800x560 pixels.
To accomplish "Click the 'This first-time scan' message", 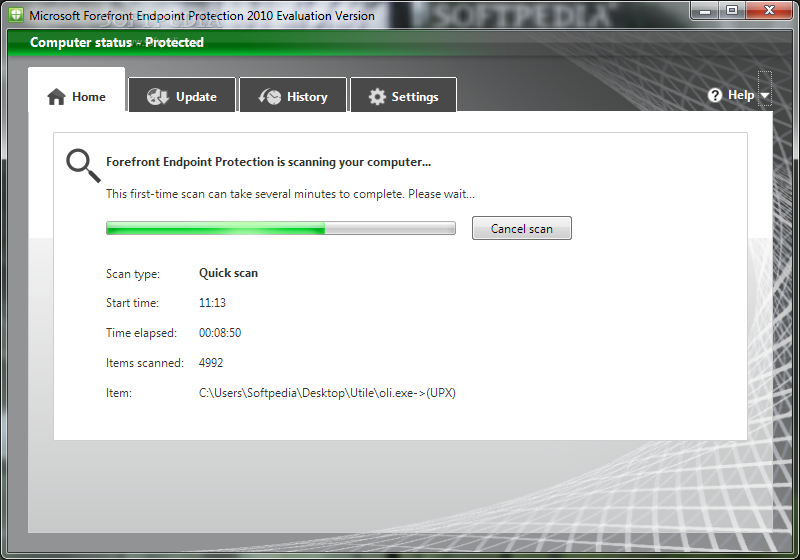I will 290,194.
